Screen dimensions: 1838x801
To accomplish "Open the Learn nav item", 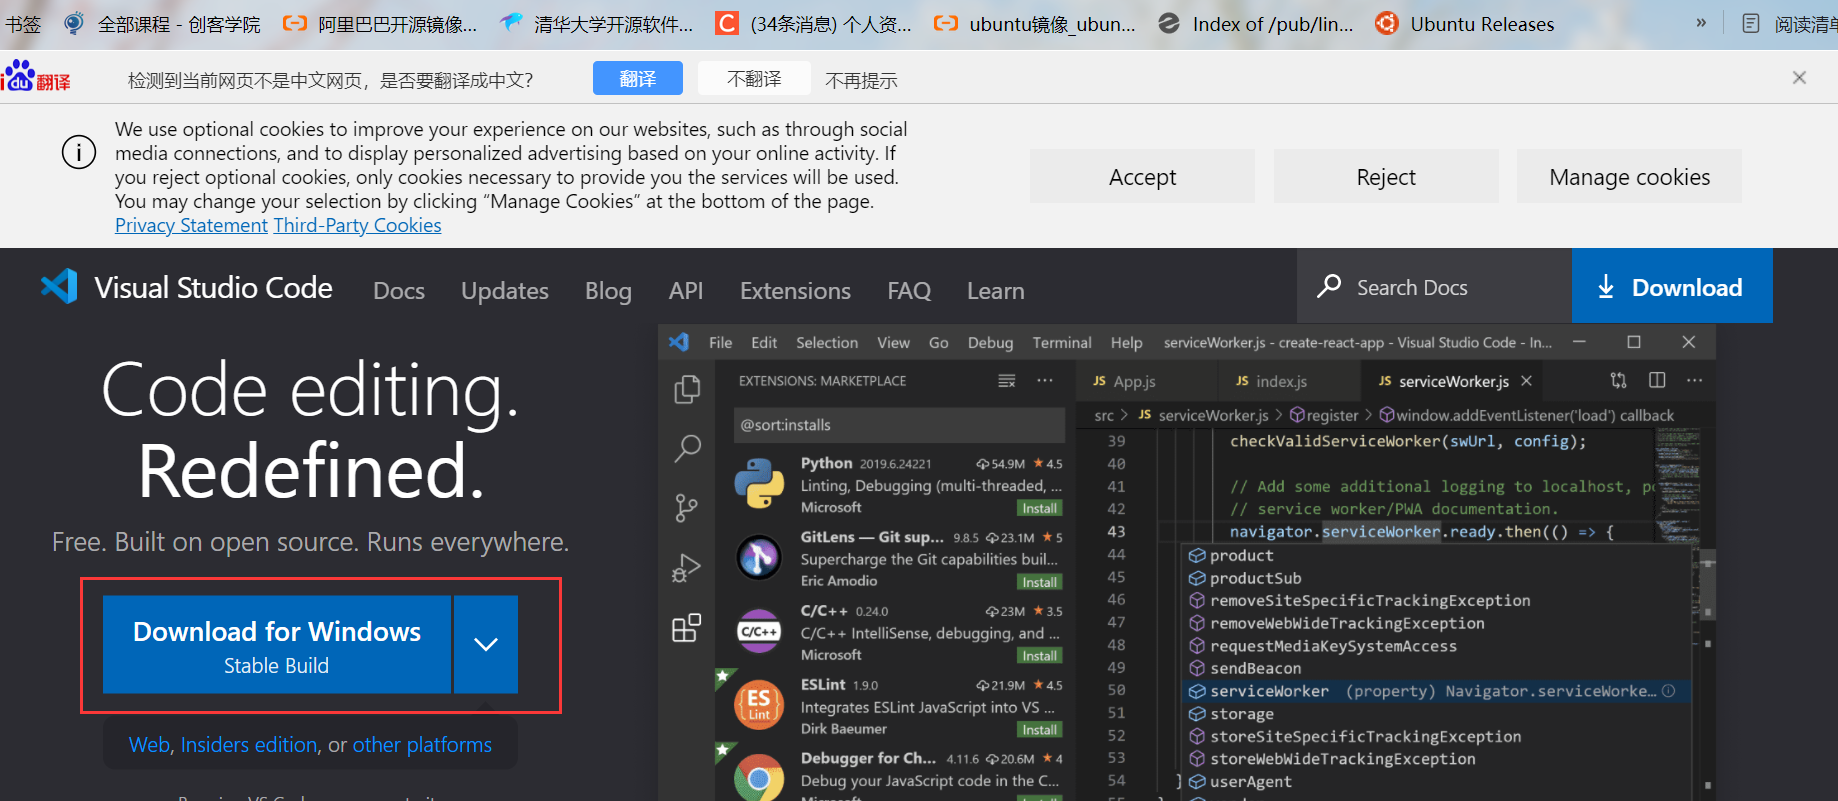I will pyautogui.click(x=996, y=291).
